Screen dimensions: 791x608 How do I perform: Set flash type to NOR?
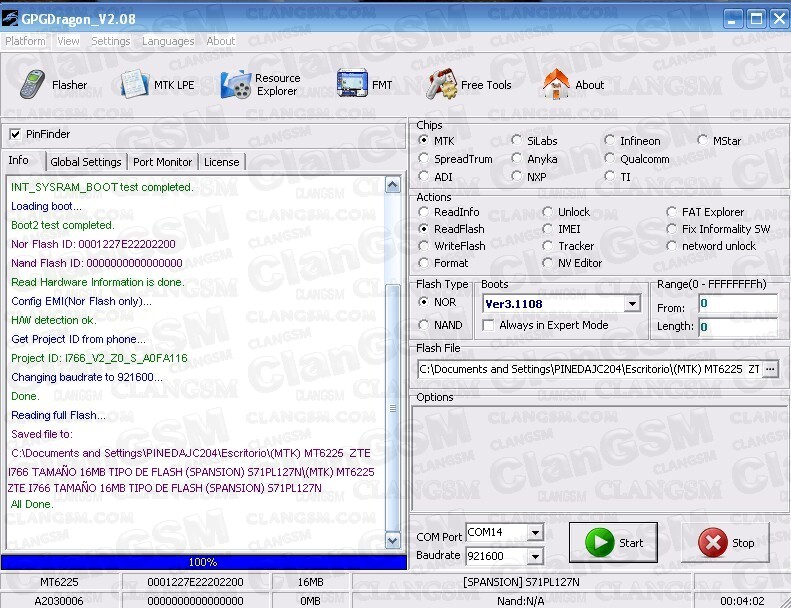tap(423, 302)
